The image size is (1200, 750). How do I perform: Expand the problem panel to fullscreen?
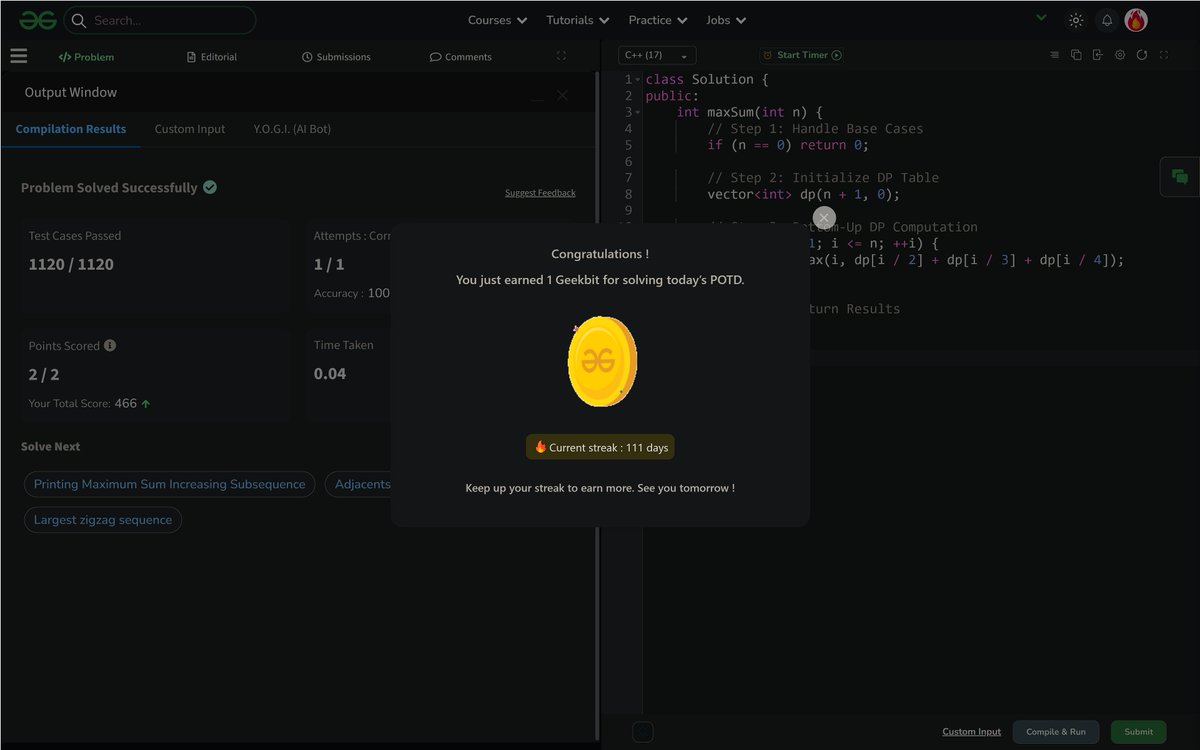click(561, 56)
